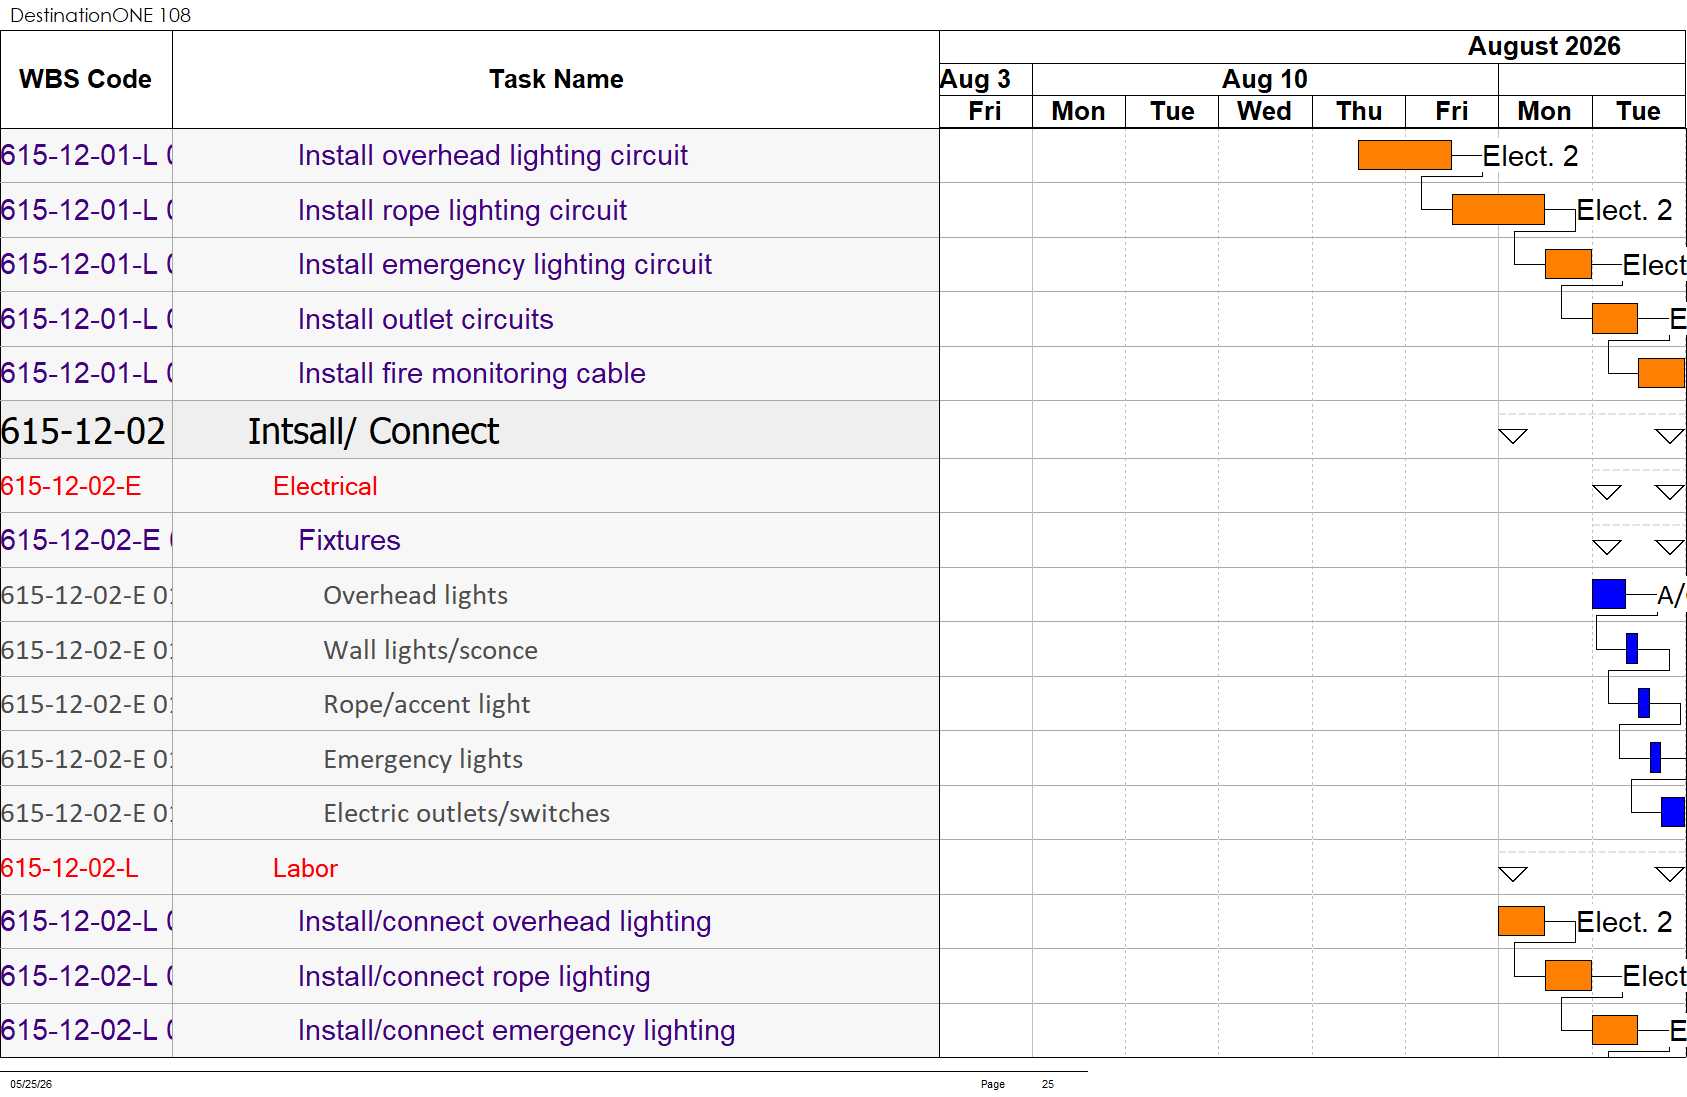
Task: Click the August 2026 month header
Action: point(1544,47)
